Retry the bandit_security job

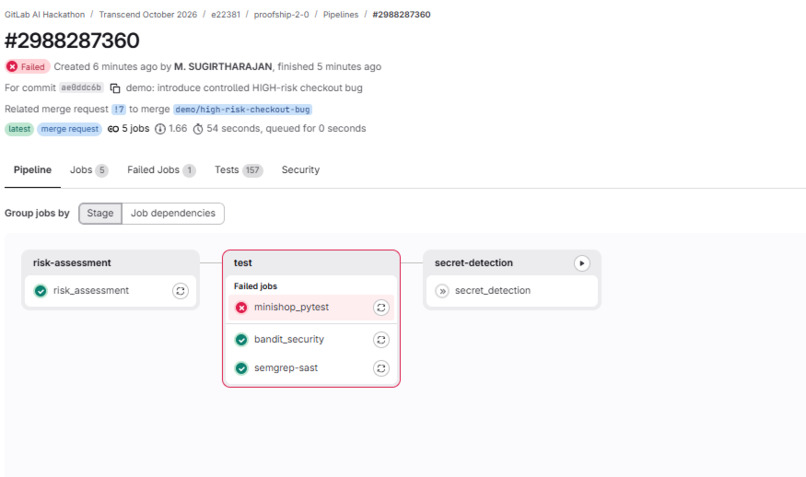click(381, 340)
